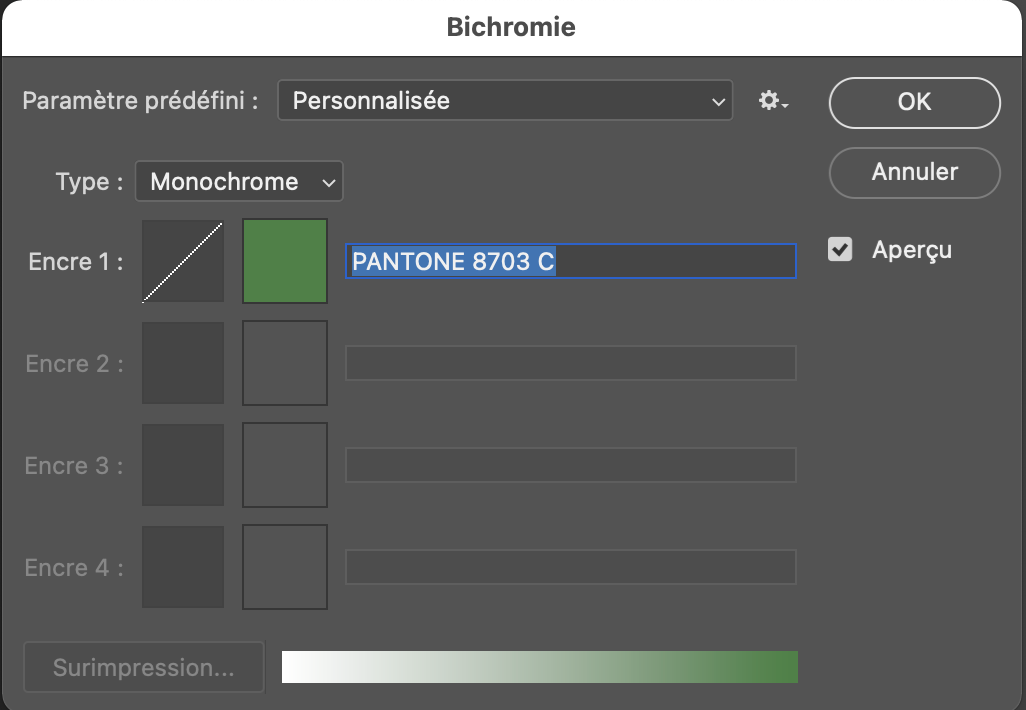Click the Encre 3 ink name field
This screenshot has height=710, width=1026.
(571, 465)
